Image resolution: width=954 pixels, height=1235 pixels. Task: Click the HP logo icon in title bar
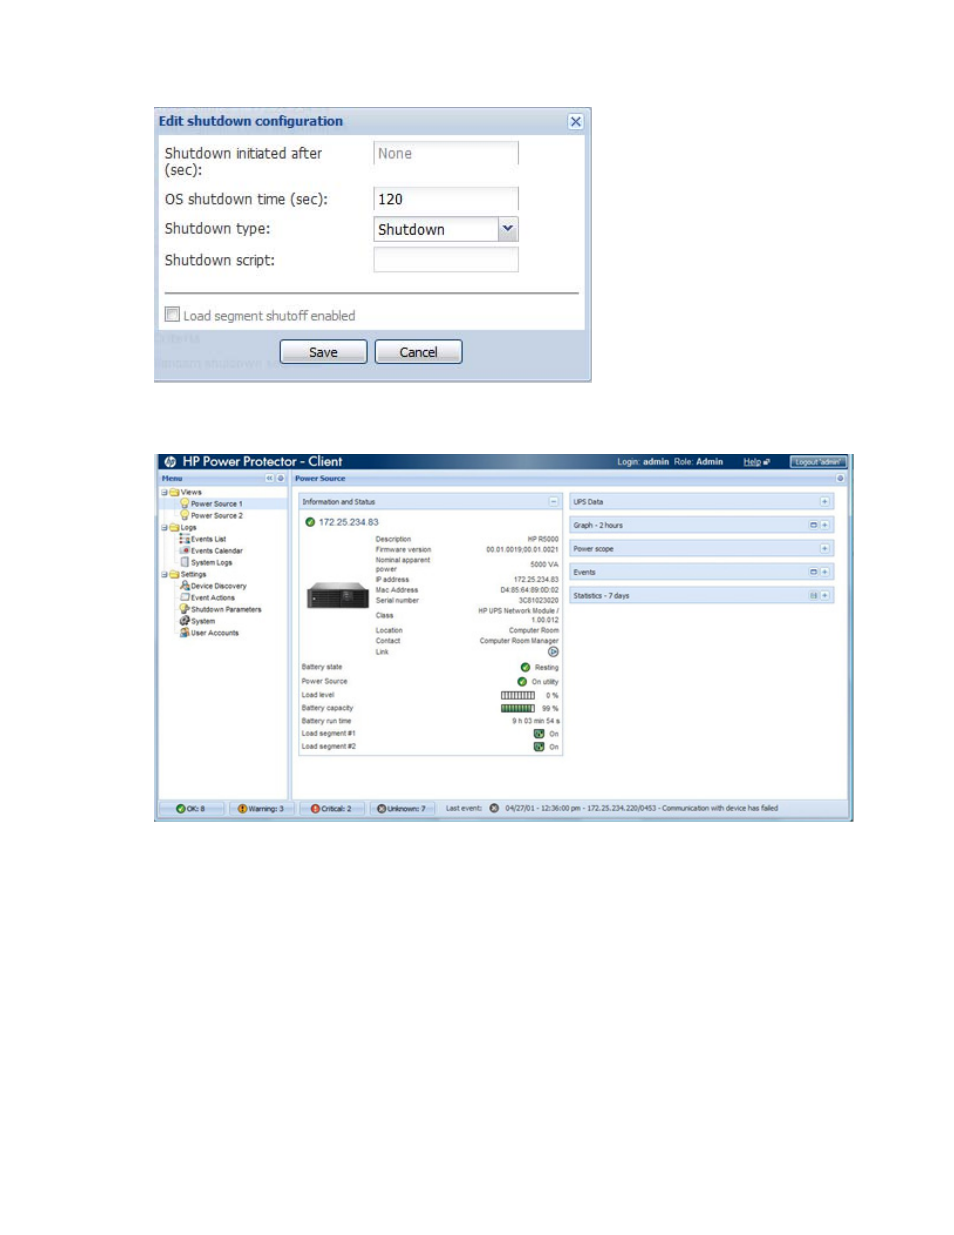[x=170, y=462]
